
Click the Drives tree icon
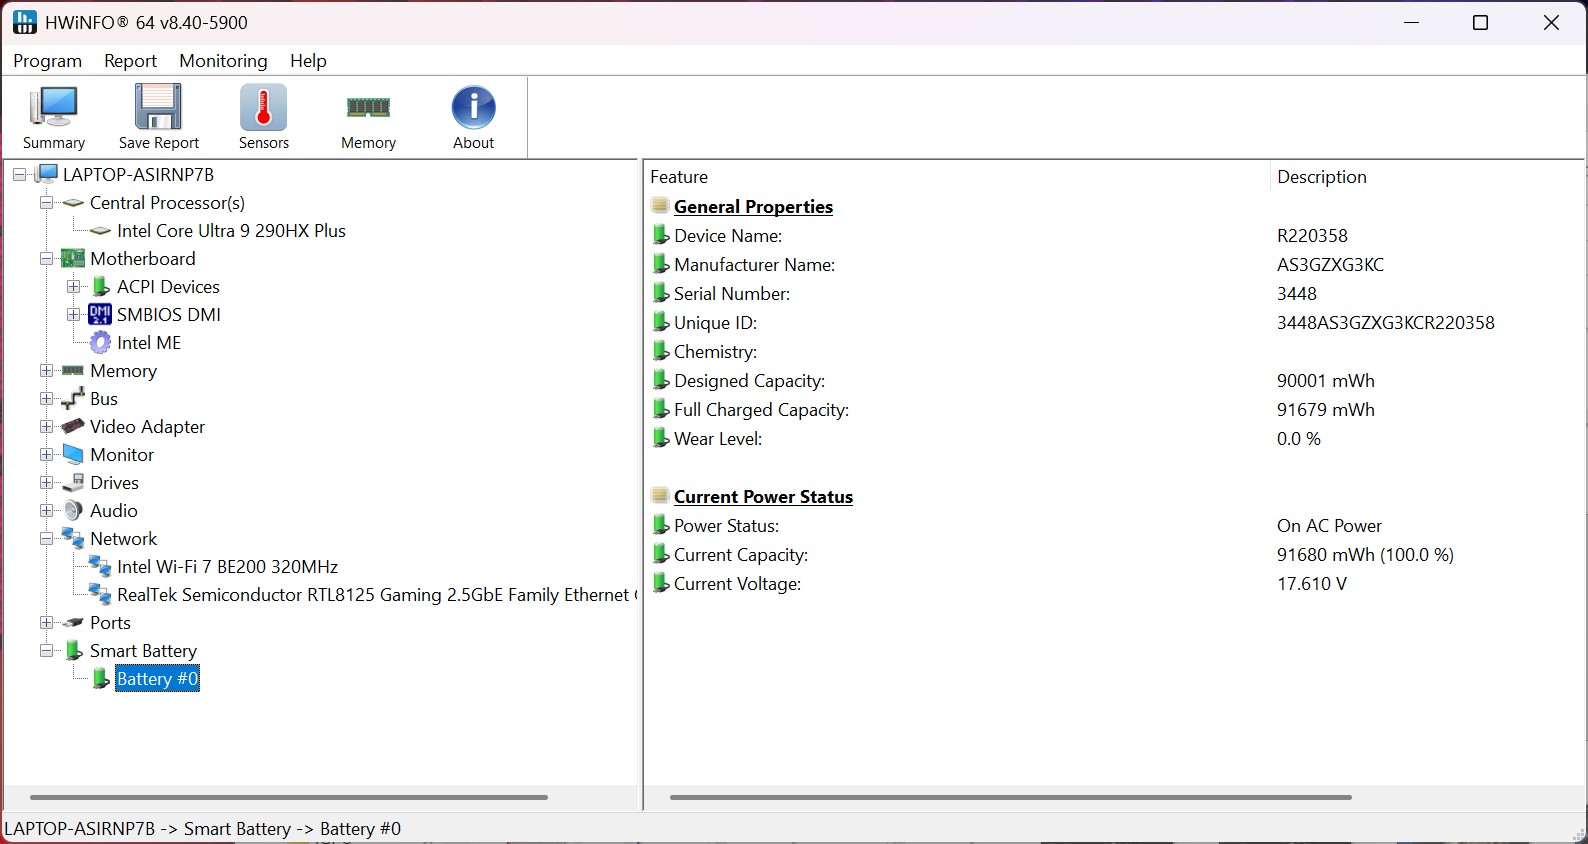(x=73, y=483)
